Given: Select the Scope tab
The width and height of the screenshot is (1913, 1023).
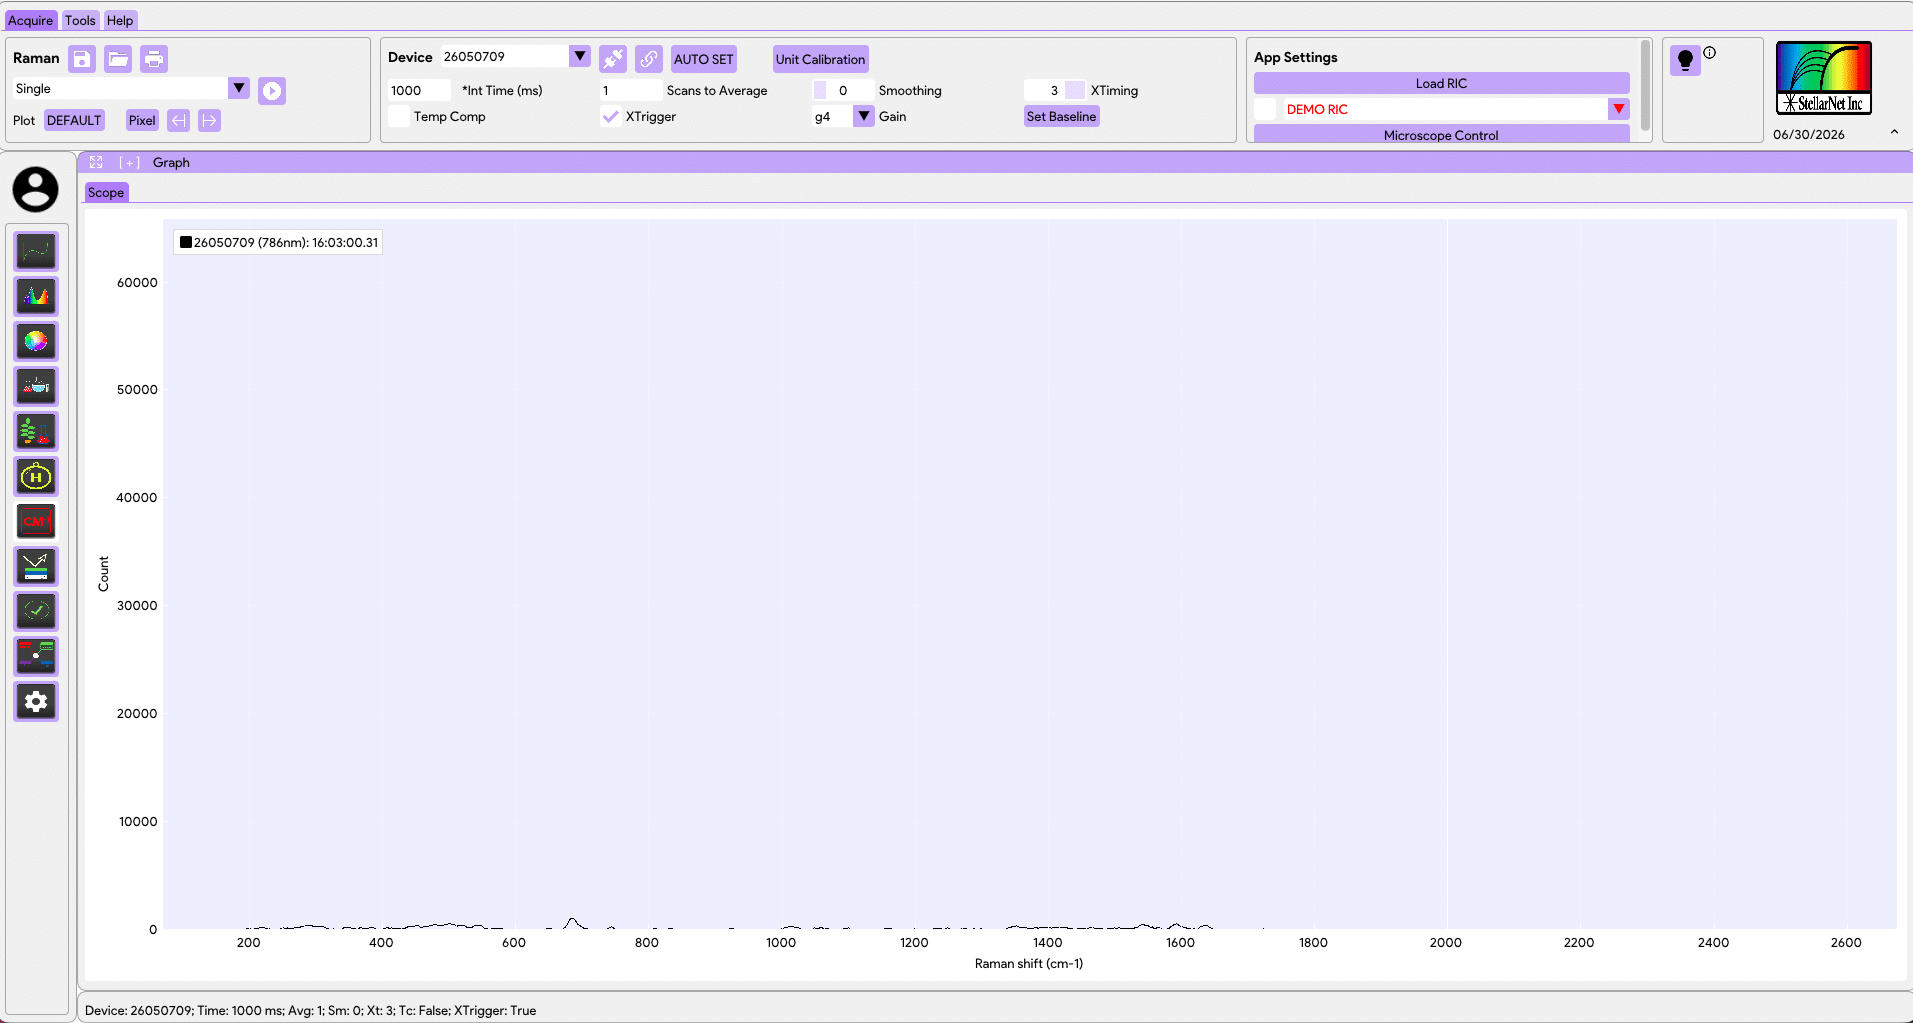Looking at the screenshot, I should click(106, 193).
